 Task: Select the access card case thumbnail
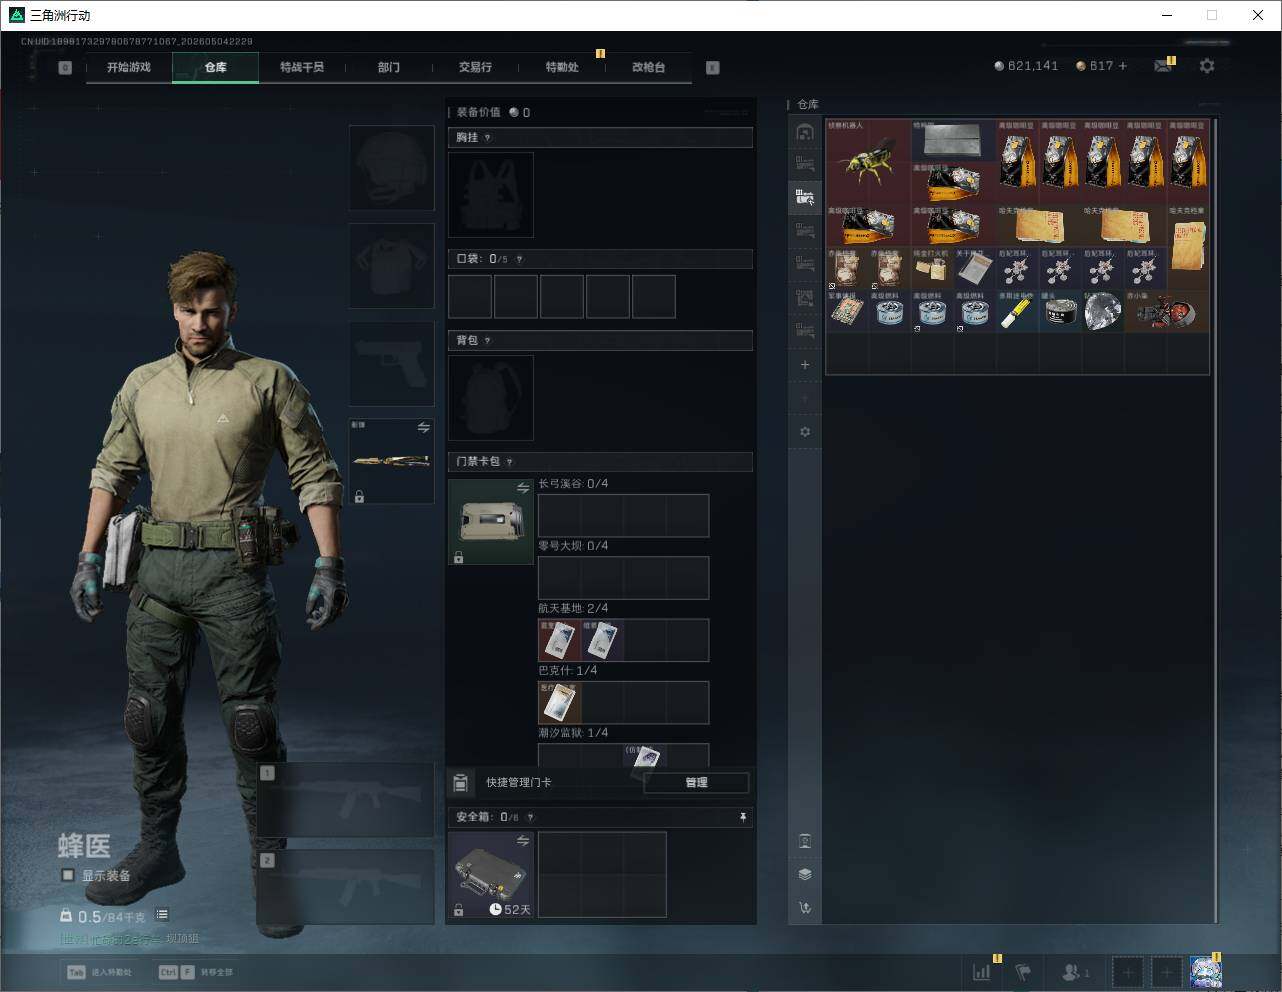point(491,522)
